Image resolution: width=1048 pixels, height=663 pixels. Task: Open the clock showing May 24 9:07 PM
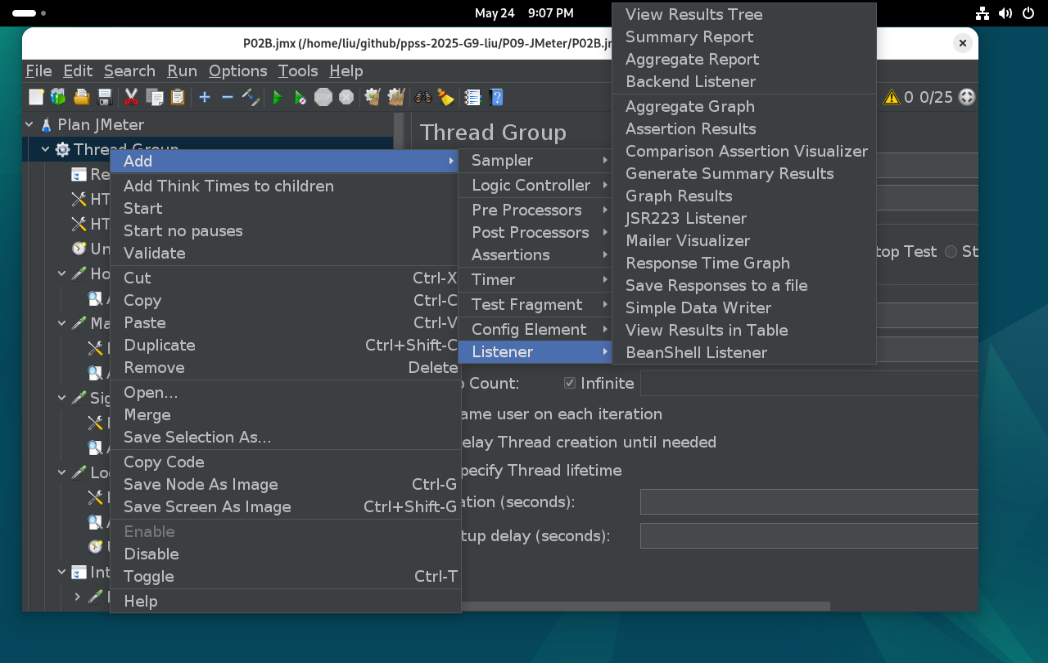click(x=524, y=13)
